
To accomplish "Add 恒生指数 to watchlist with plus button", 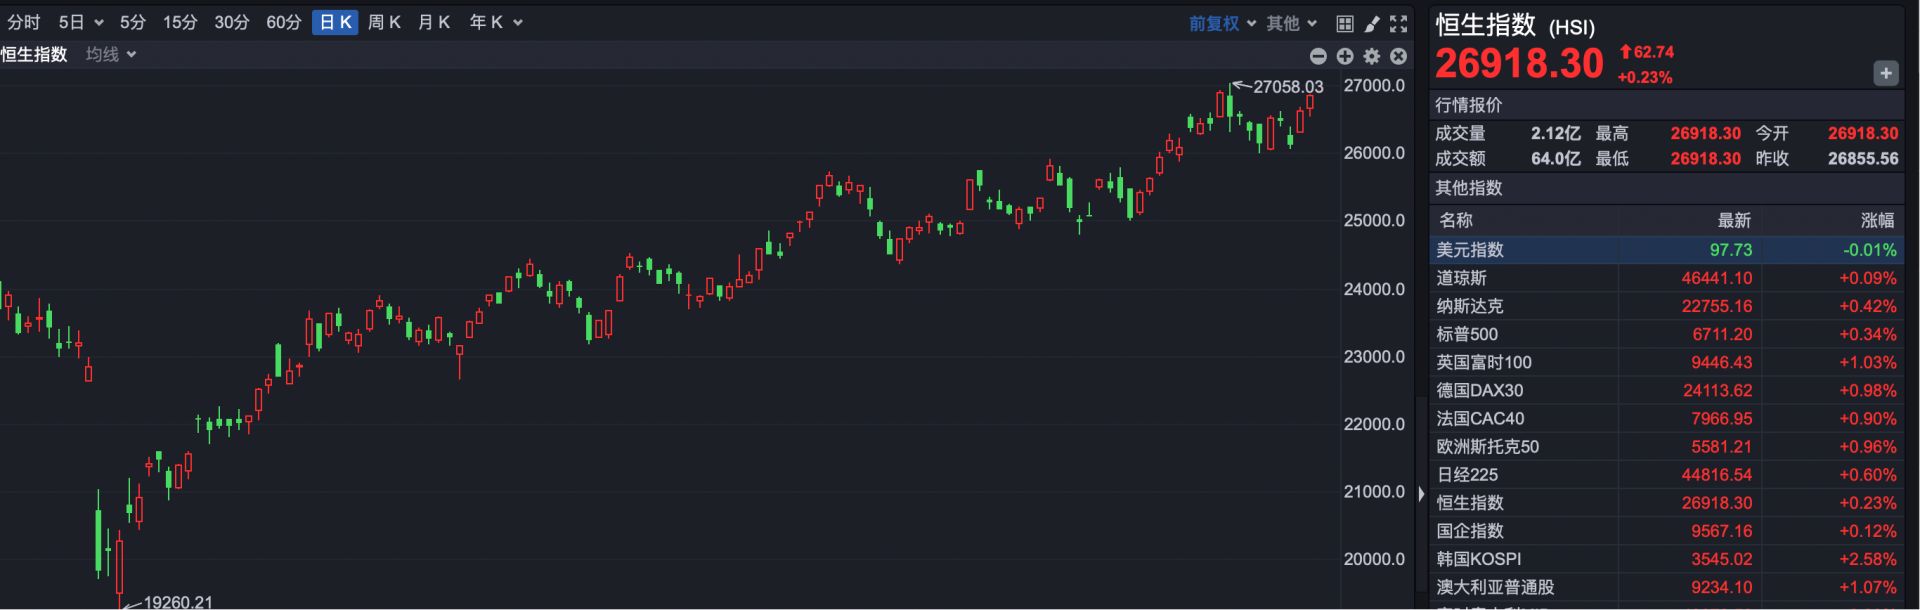I will [x=1885, y=73].
